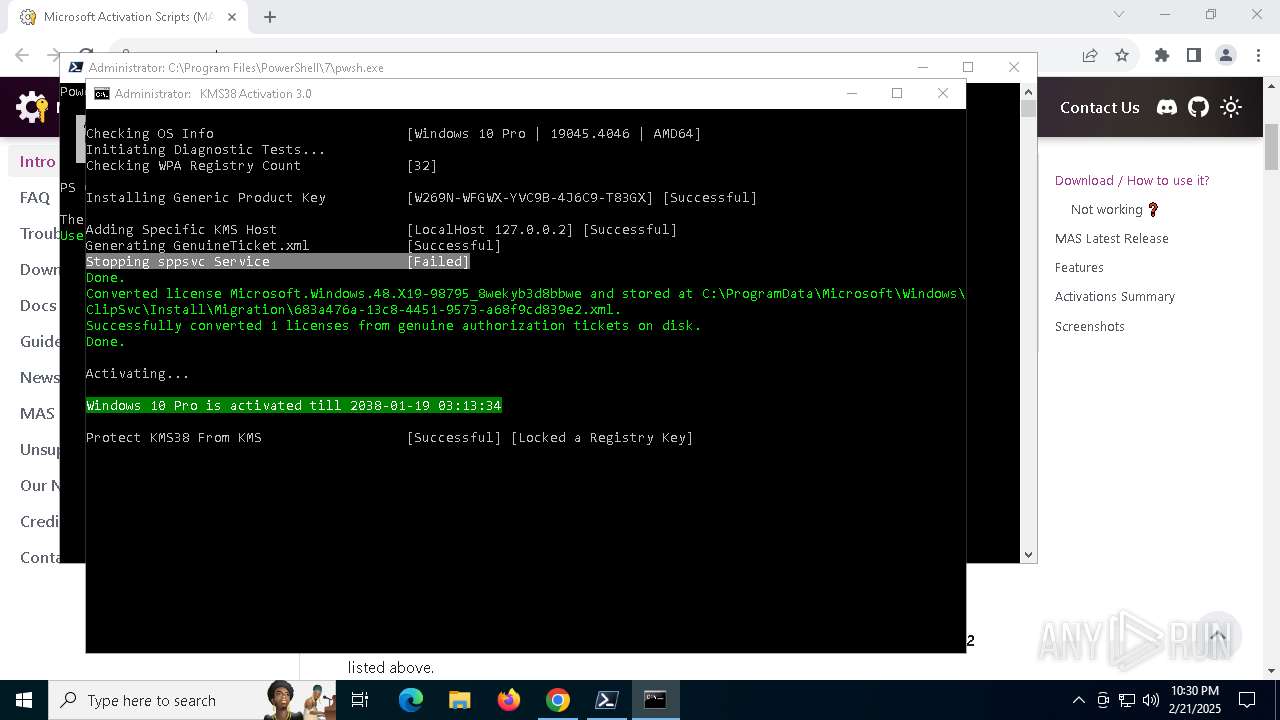Open the Chrome tab search chevron
Image resolution: width=1280 pixels, height=720 pixels.
1119,14
